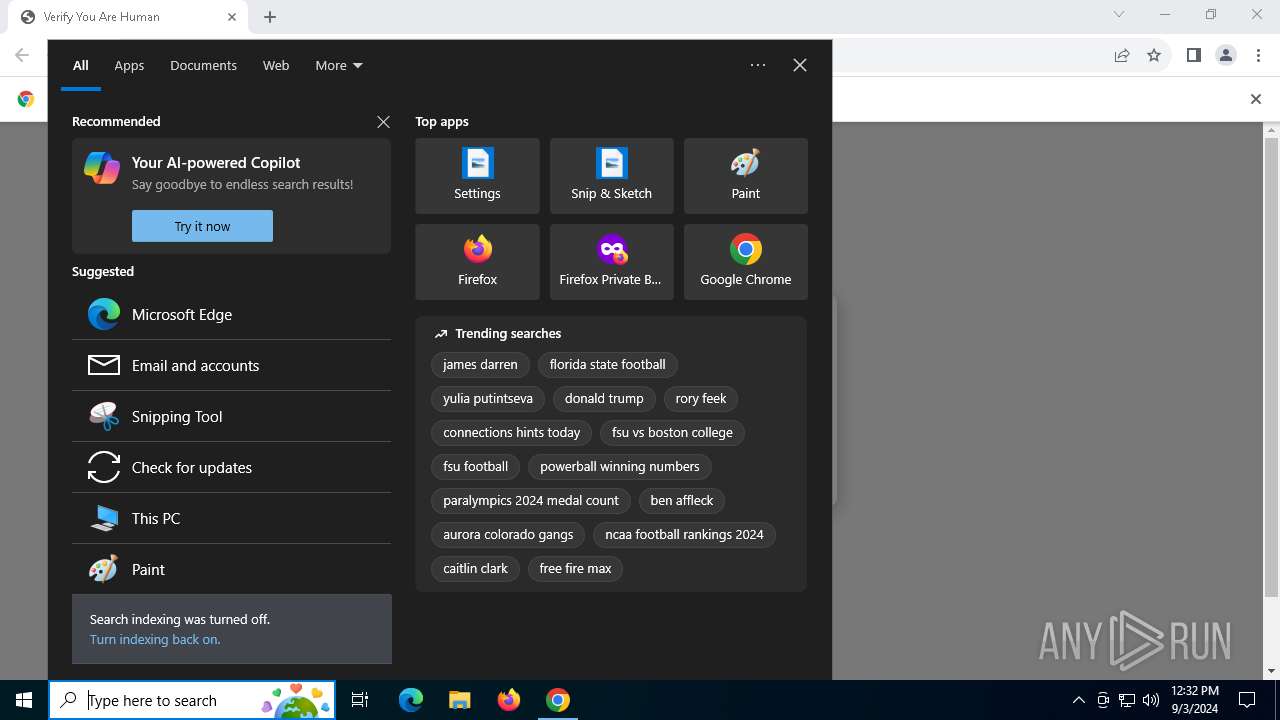The image size is (1280, 720).
Task: Switch to Apps search tab
Action: [129, 65]
